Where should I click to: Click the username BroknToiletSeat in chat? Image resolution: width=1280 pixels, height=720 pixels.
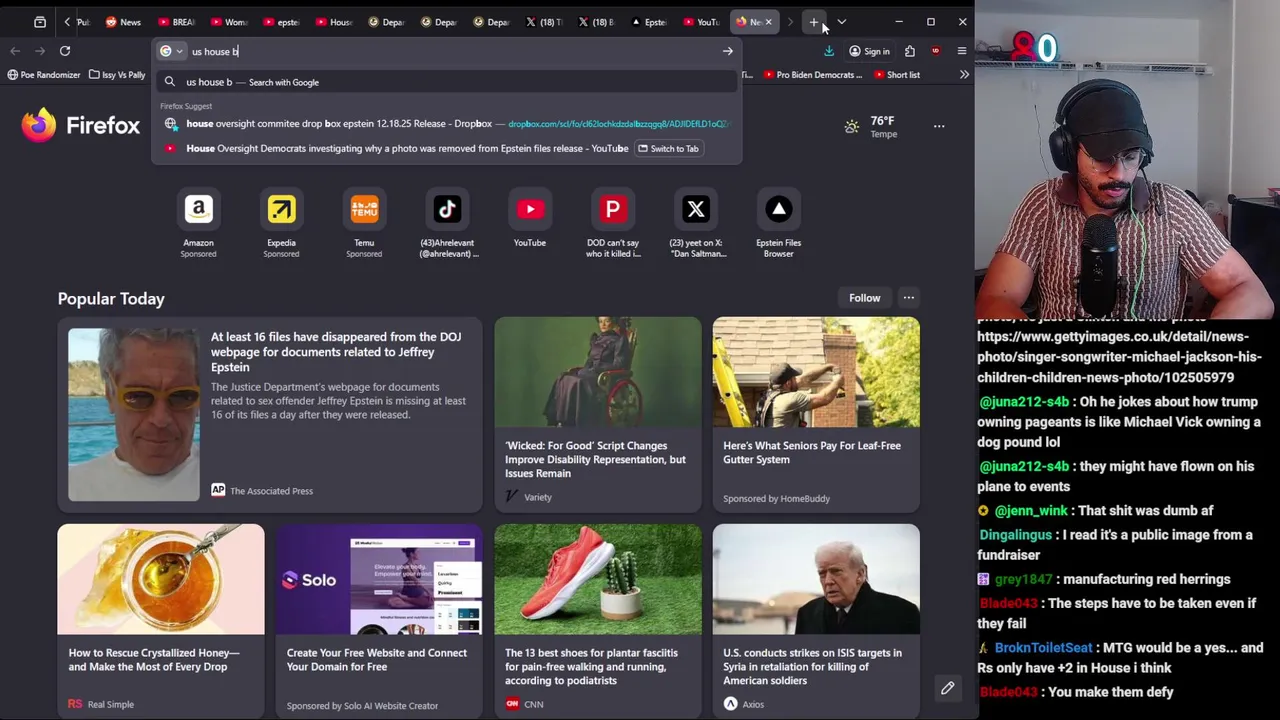(x=1043, y=648)
